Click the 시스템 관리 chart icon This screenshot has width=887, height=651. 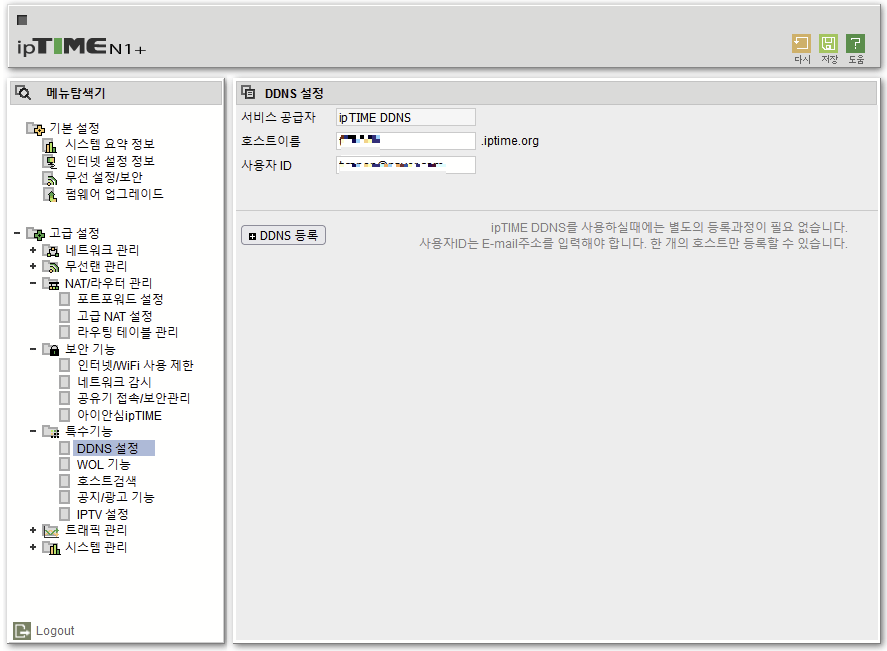point(51,547)
